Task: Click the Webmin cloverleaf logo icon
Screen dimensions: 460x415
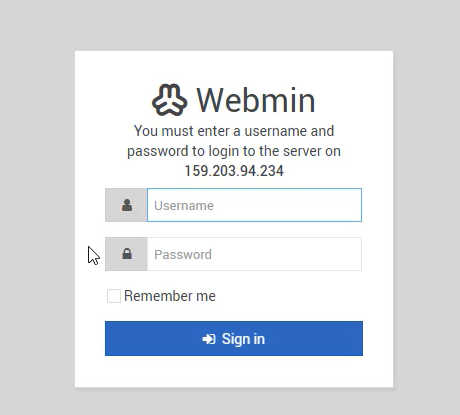Action: 169,100
